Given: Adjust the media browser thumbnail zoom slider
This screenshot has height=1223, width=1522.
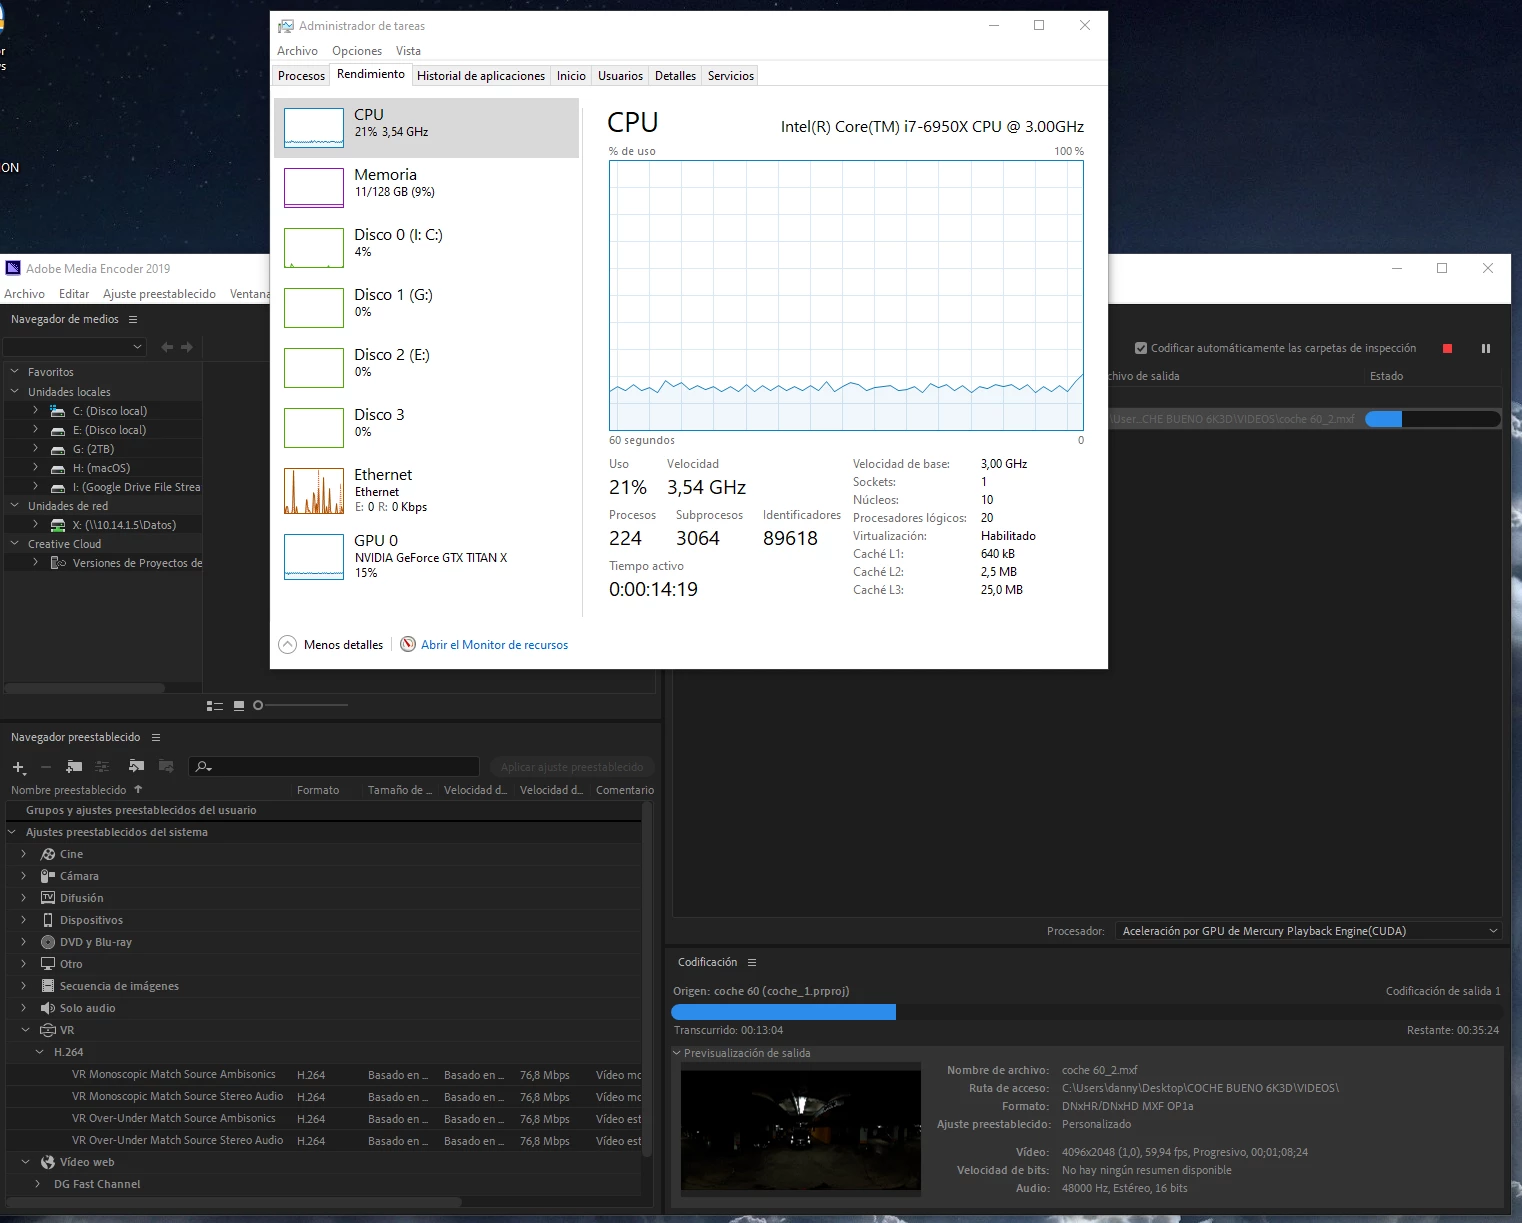Looking at the screenshot, I should 300,706.
